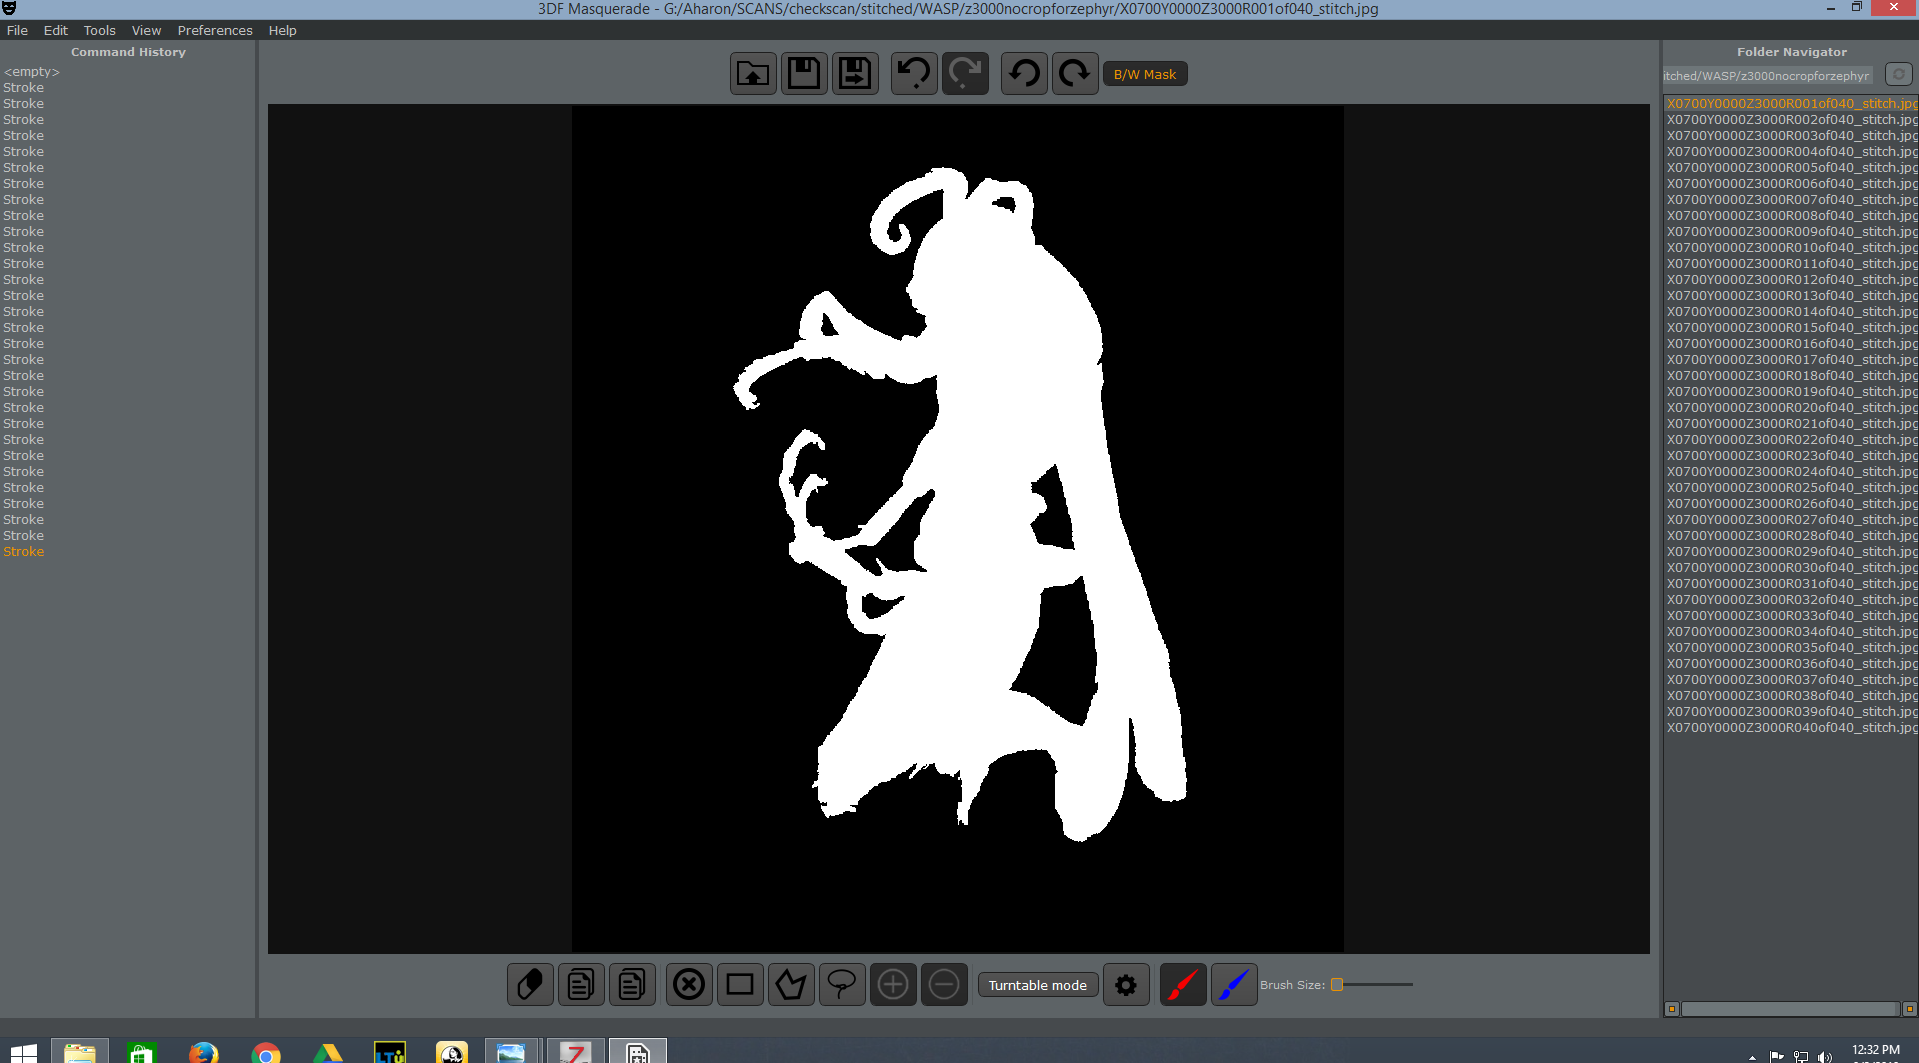Screen dimensions: 1919x1063
Task: Open the File menu
Action: click(17, 30)
